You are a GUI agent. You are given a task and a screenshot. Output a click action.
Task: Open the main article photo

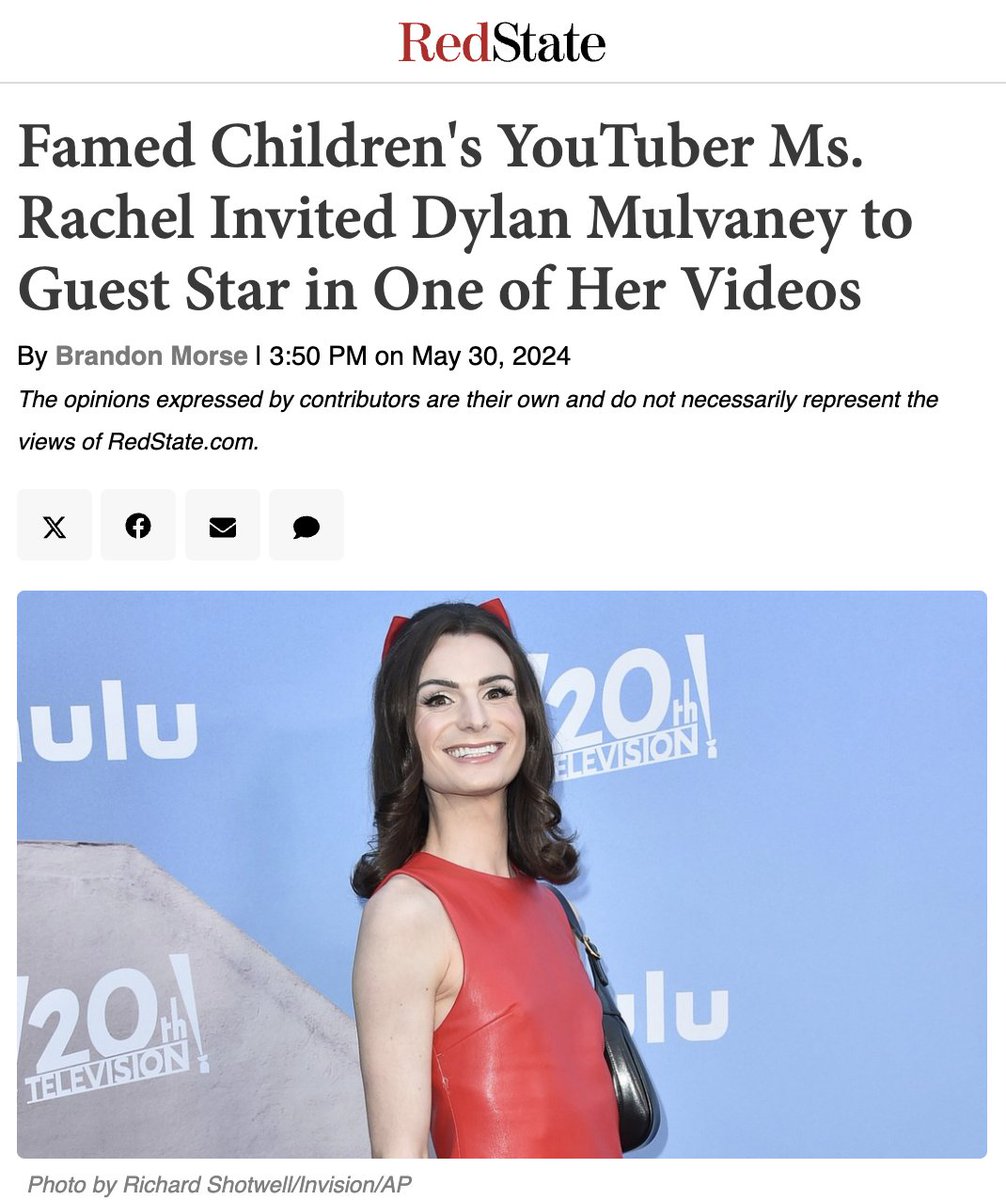[x=502, y=874]
